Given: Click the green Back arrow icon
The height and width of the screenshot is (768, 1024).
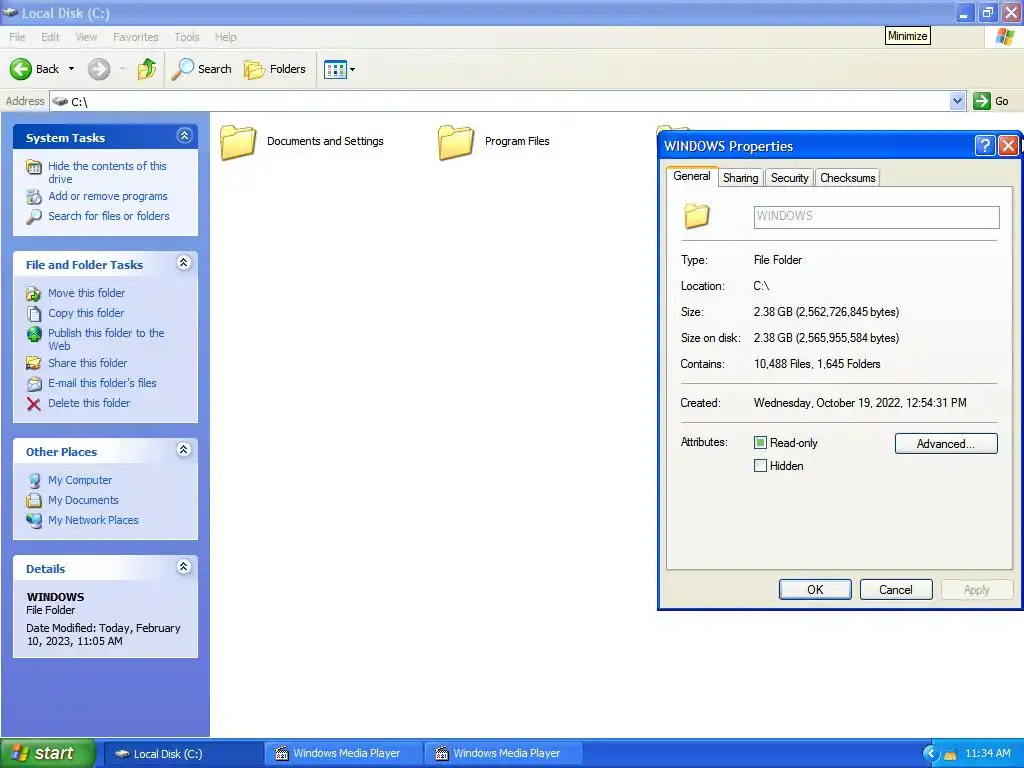Looking at the screenshot, I should click(21, 69).
